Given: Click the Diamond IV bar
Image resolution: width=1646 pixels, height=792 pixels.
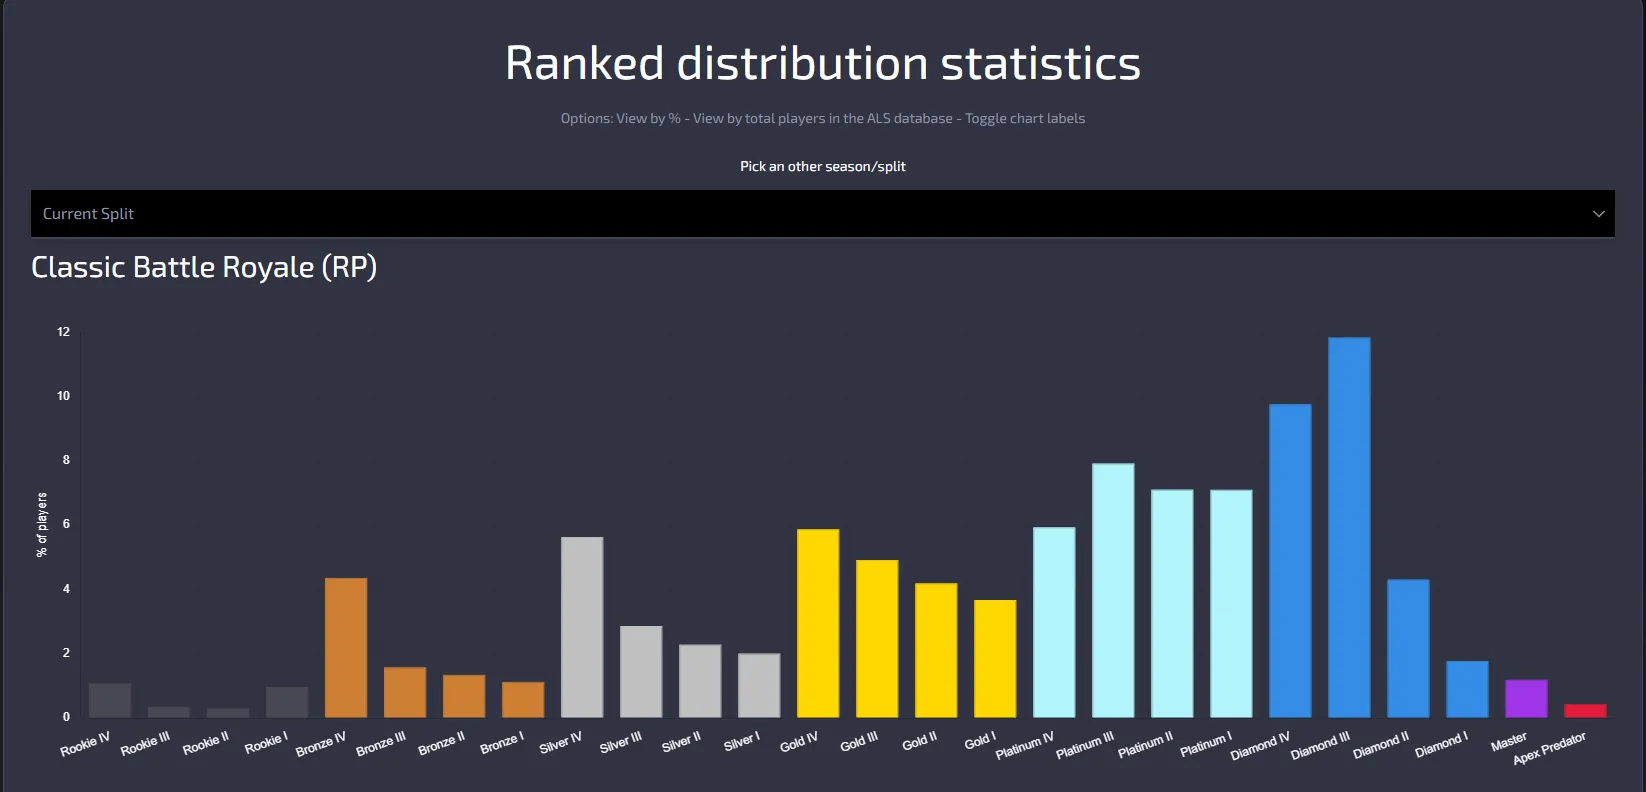Looking at the screenshot, I should [x=1290, y=560].
